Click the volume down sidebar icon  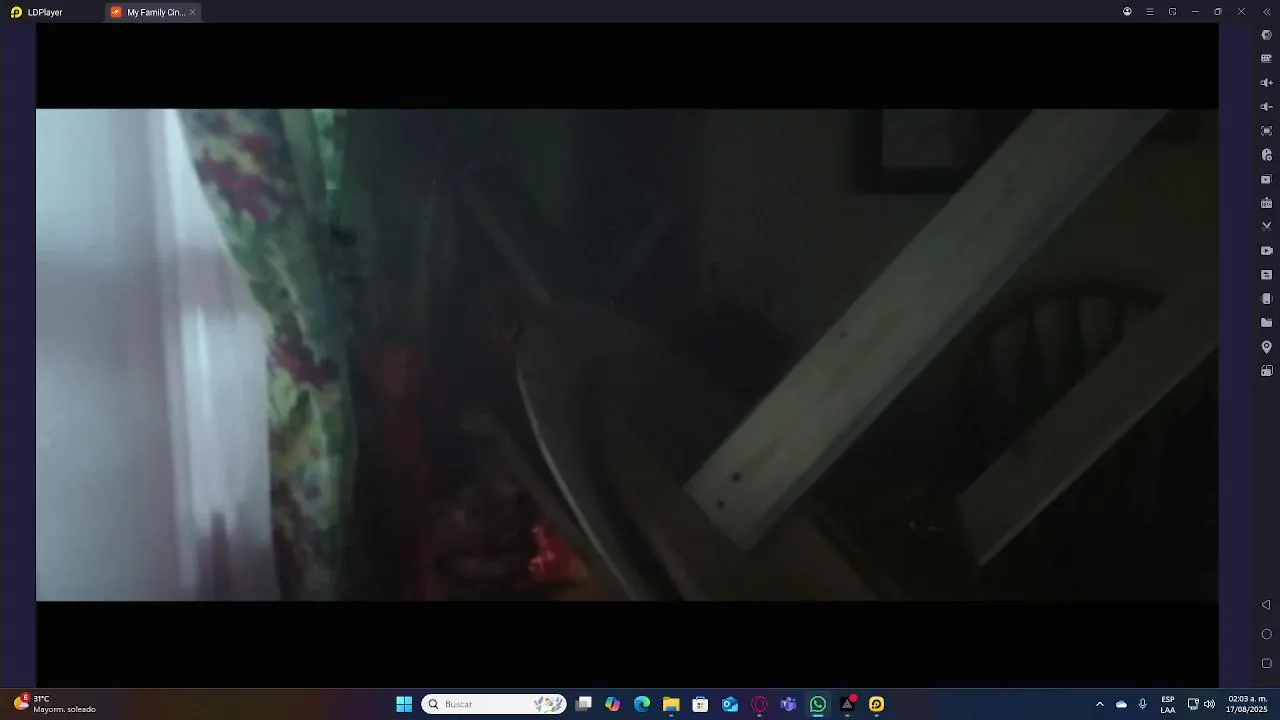[1266, 107]
